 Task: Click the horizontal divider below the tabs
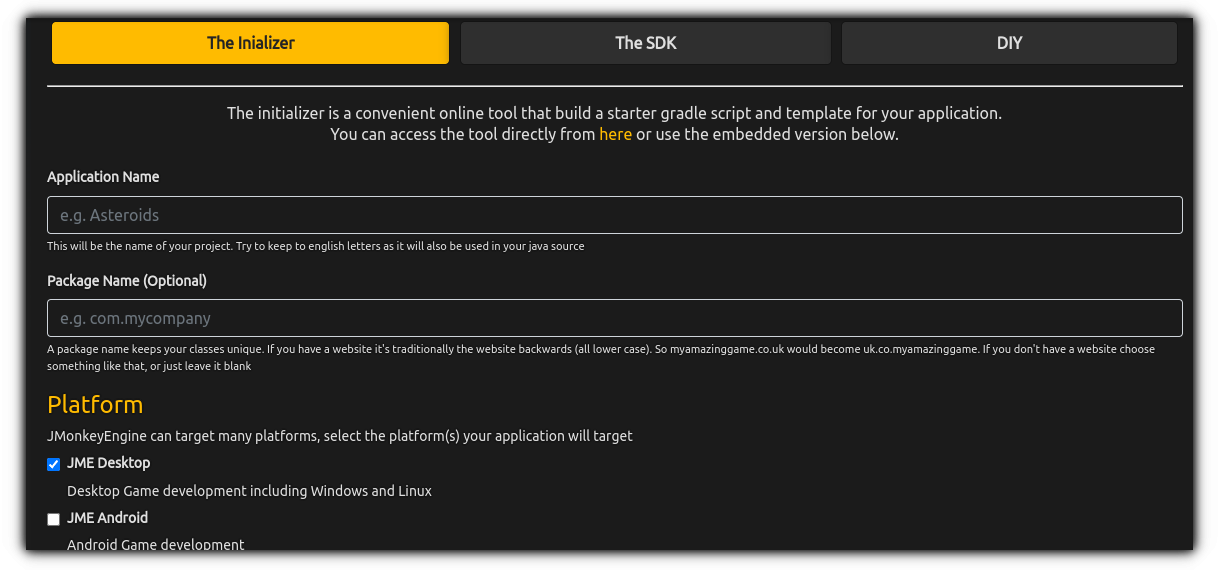[614, 86]
